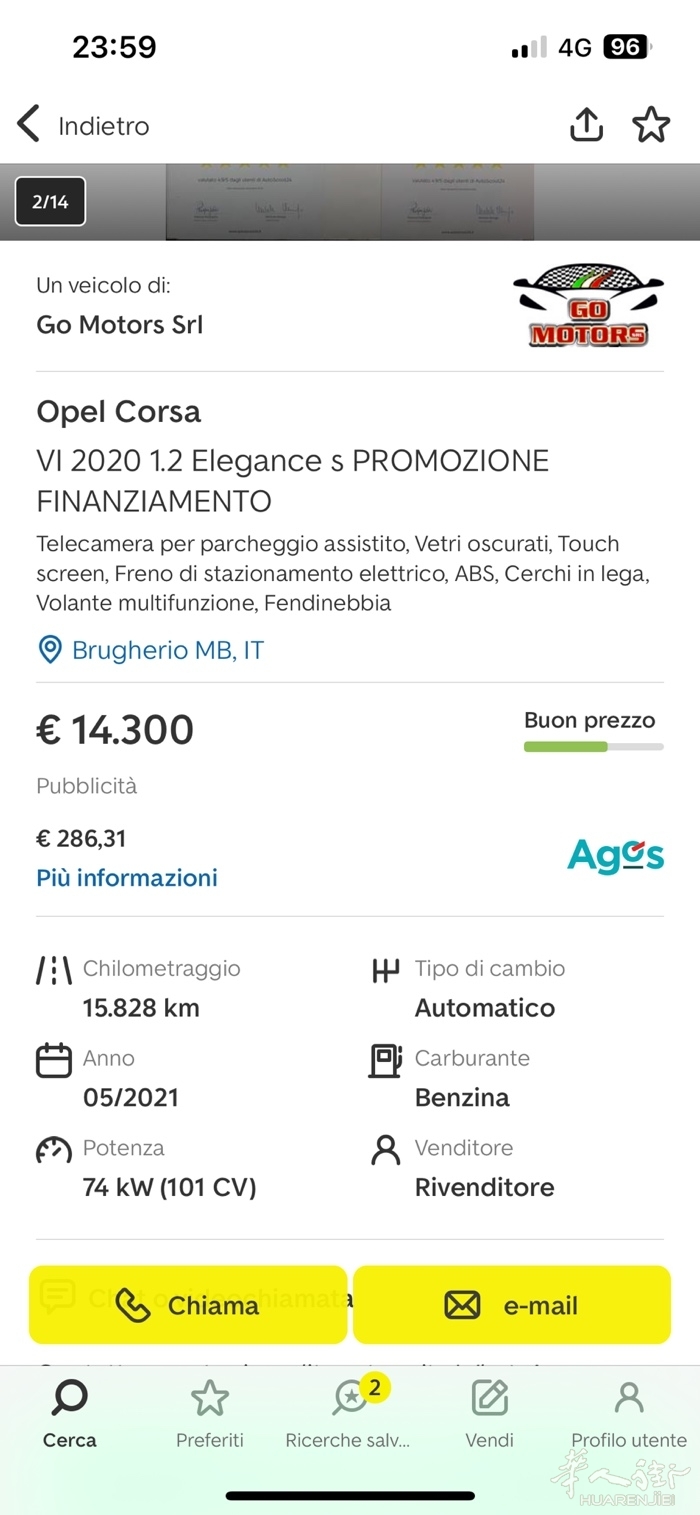The width and height of the screenshot is (700, 1515).
Task: Tap the Buon prezzo rating bar
Action: coord(593,746)
